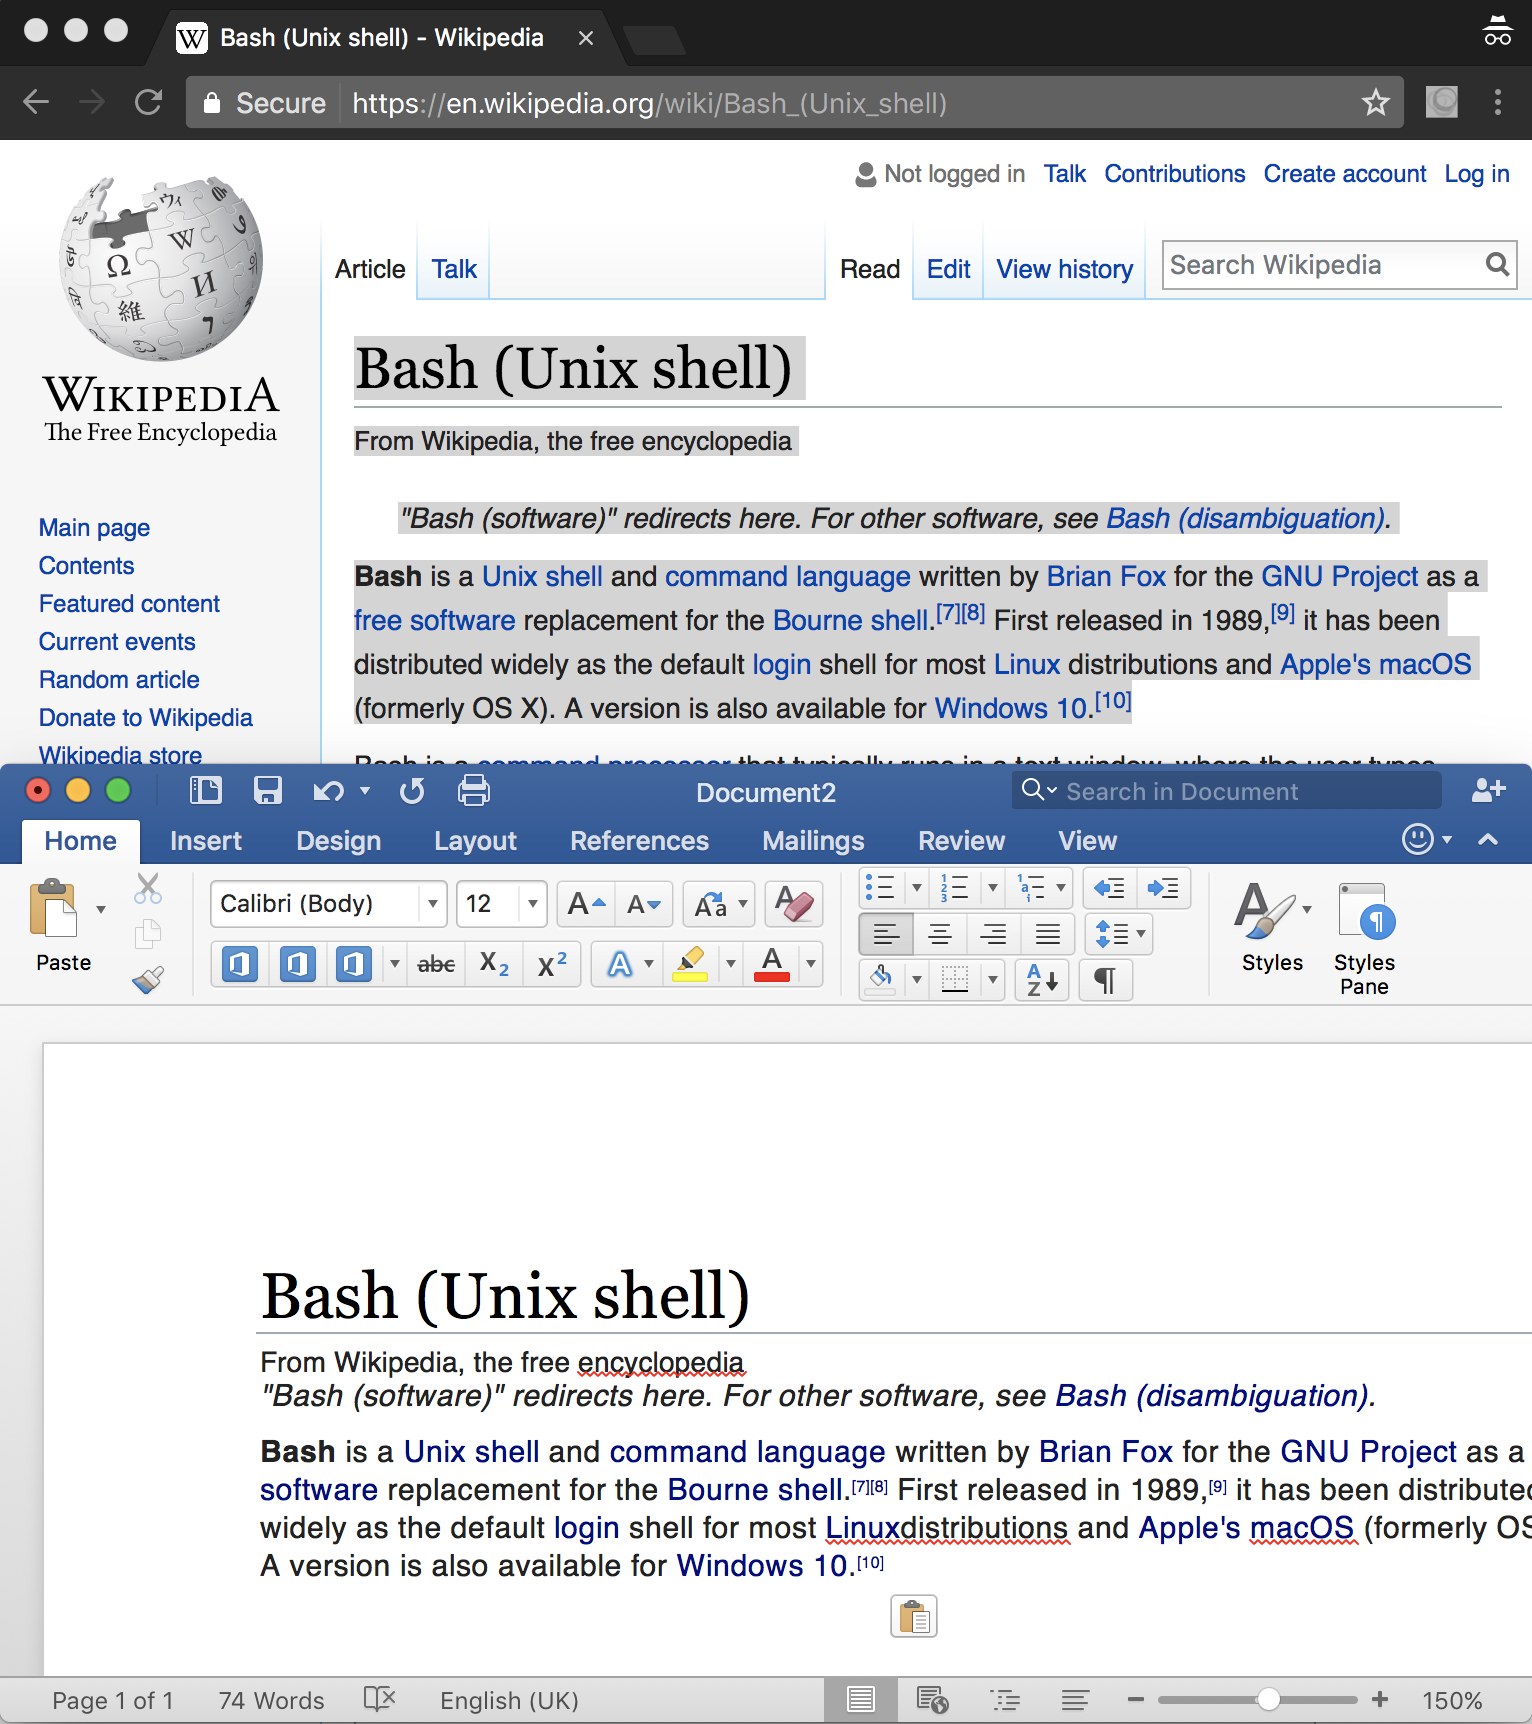Click the Wikipedia View history tab
Image resolution: width=1532 pixels, height=1724 pixels.
[1064, 269]
